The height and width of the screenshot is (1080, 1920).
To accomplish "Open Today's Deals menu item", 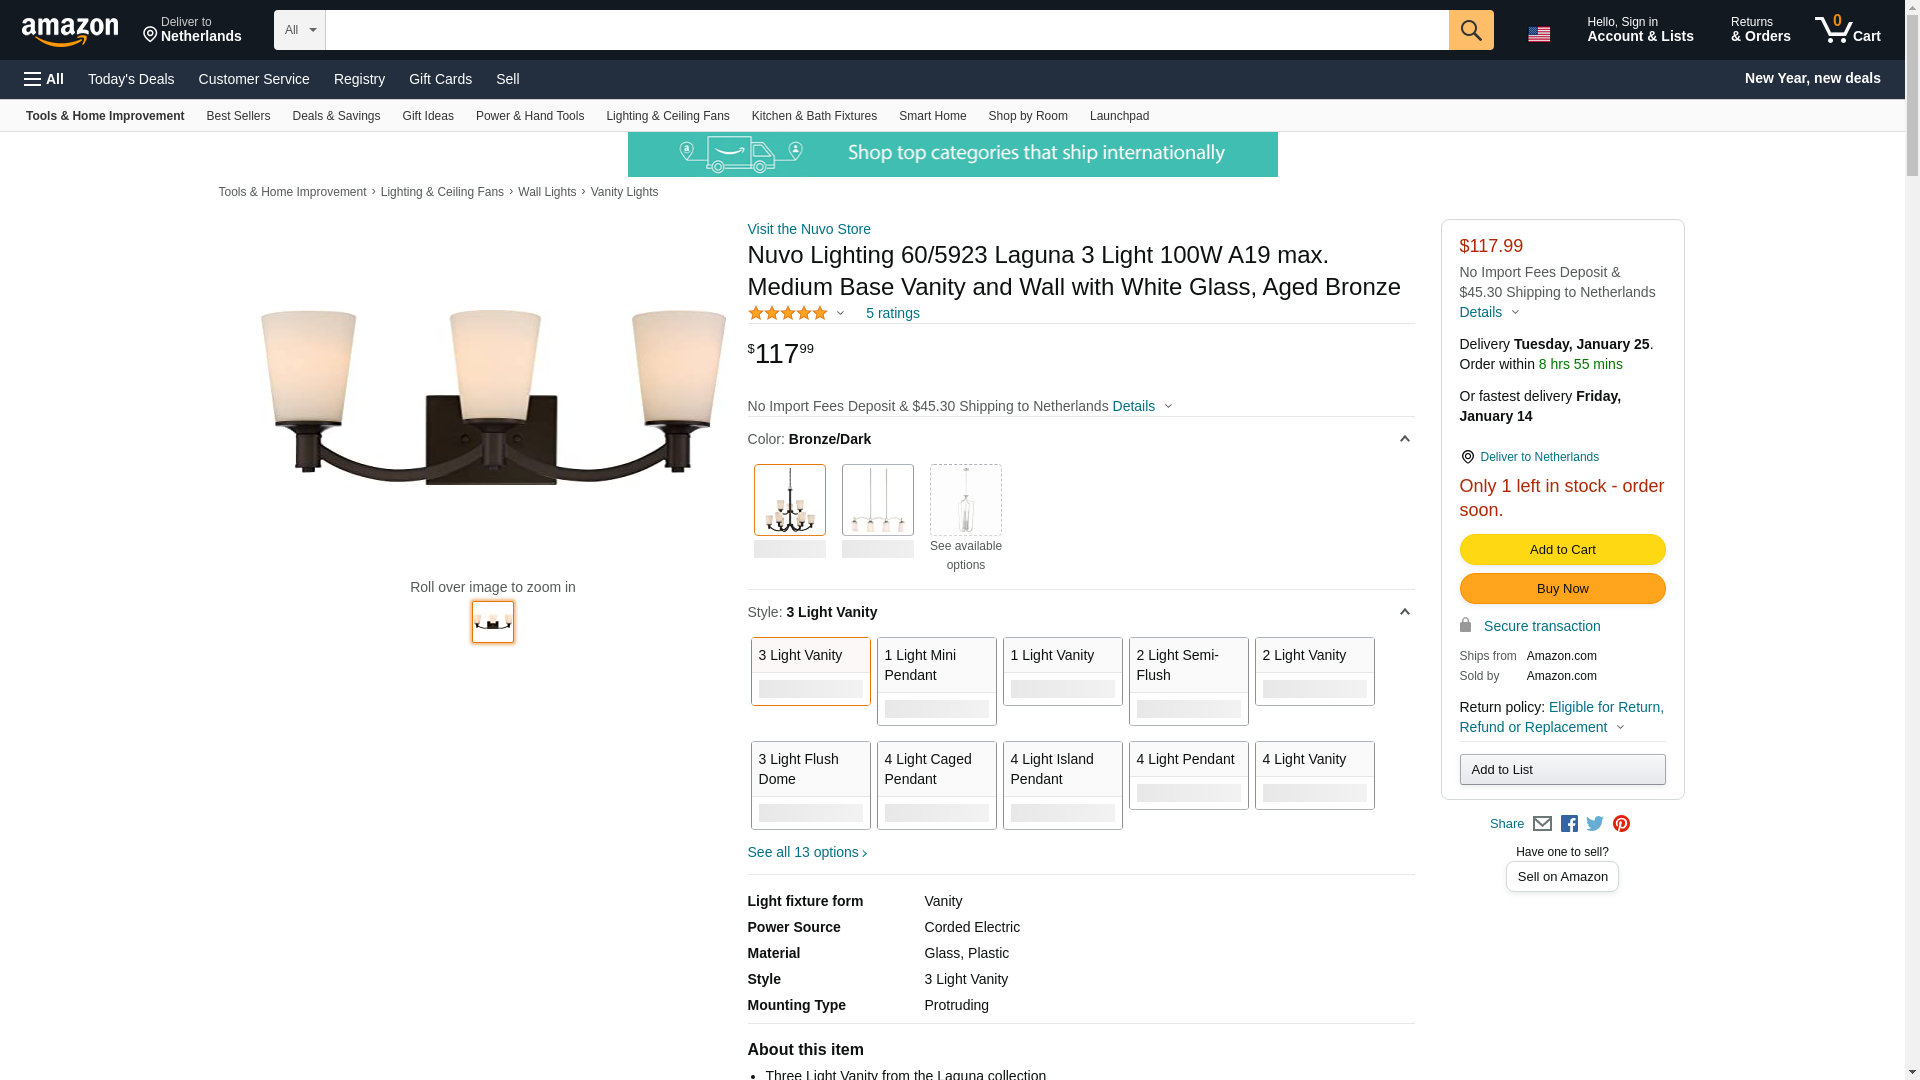I will click(131, 79).
